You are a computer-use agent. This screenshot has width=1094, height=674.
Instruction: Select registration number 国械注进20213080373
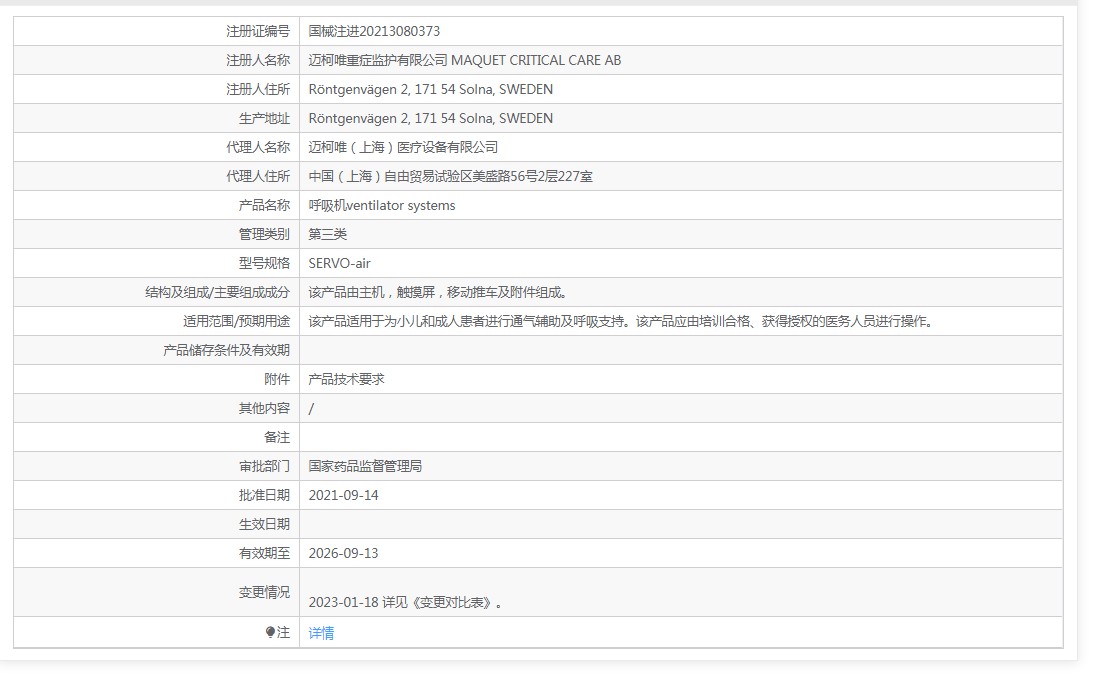tap(374, 31)
